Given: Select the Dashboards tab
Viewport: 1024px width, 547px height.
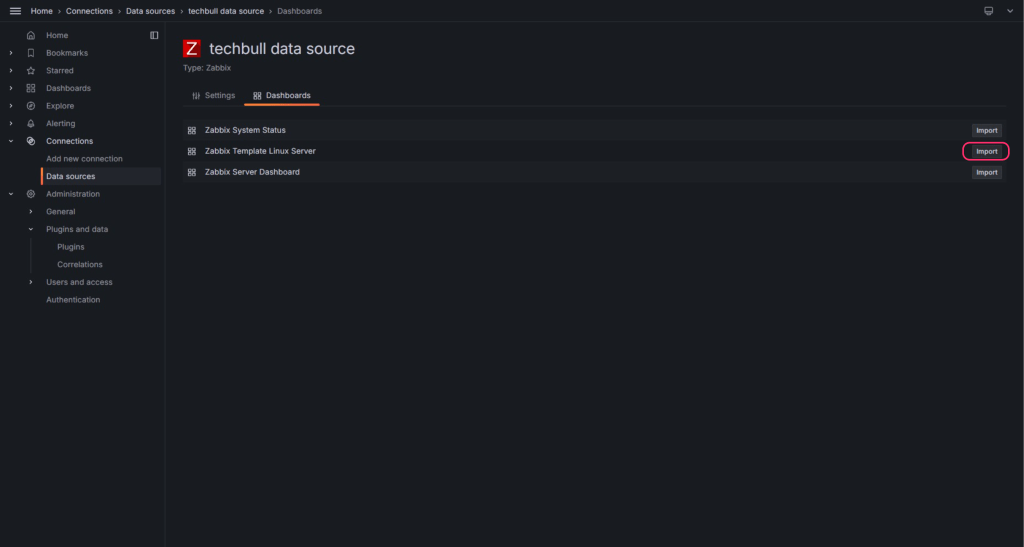Looking at the screenshot, I should pos(282,96).
